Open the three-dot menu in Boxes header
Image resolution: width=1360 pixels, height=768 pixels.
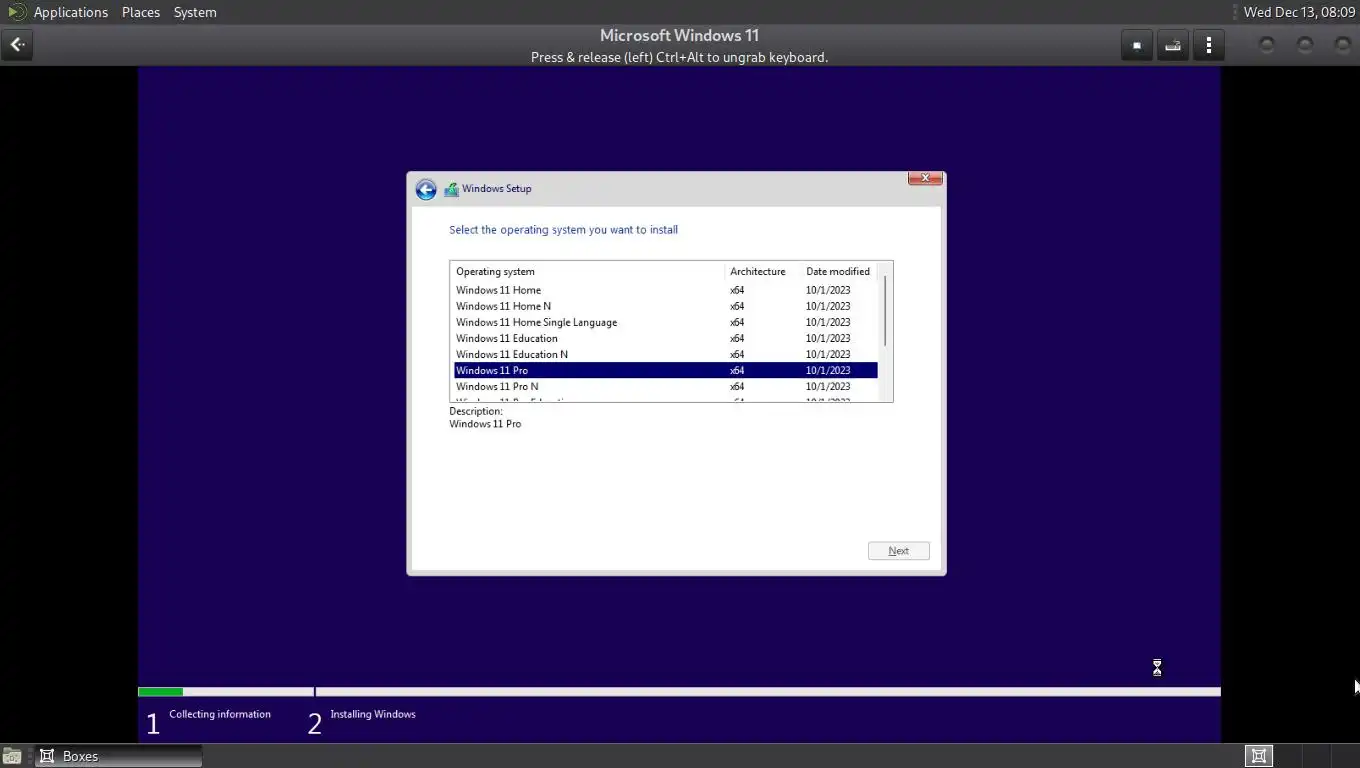point(1209,45)
